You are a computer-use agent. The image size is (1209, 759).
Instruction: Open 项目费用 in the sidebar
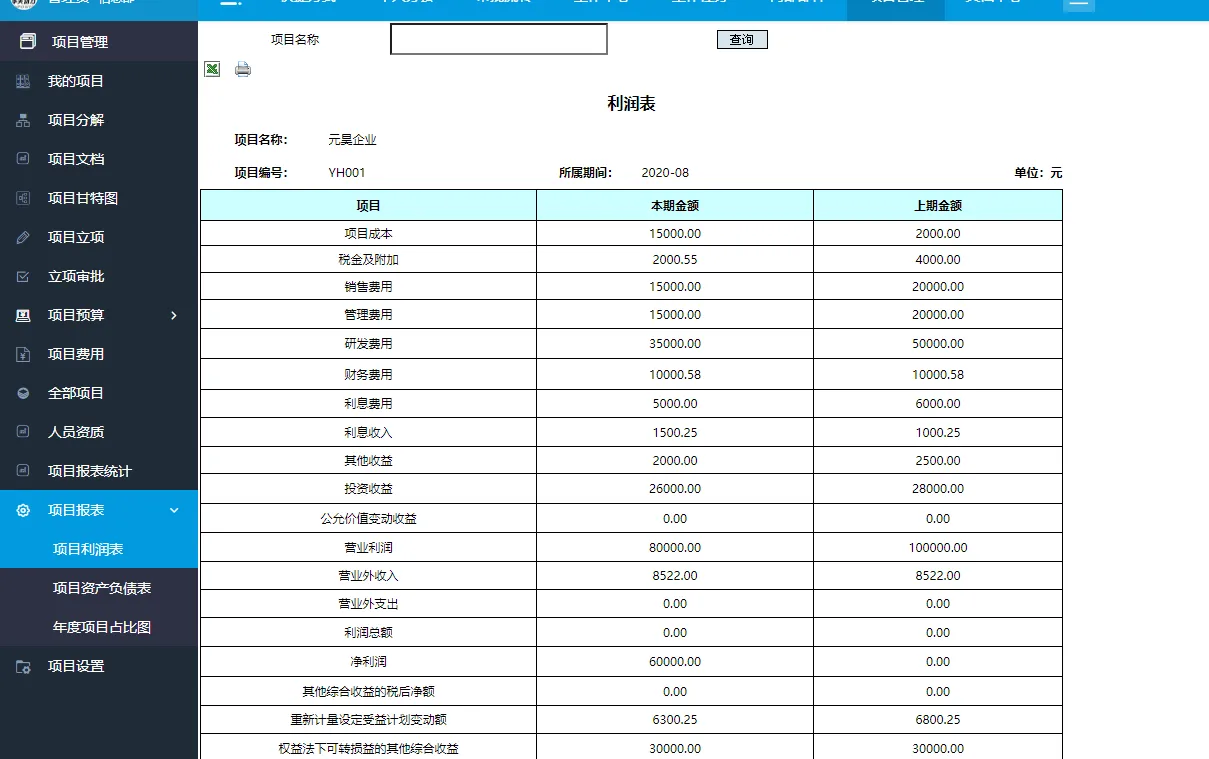pyautogui.click(x=76, y=354)
